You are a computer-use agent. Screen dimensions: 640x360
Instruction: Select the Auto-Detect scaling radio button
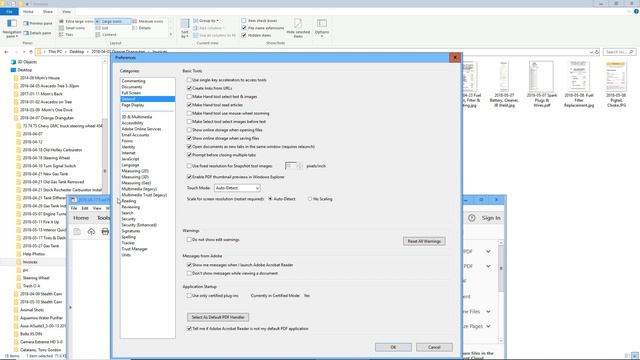(x=270, y=199)
